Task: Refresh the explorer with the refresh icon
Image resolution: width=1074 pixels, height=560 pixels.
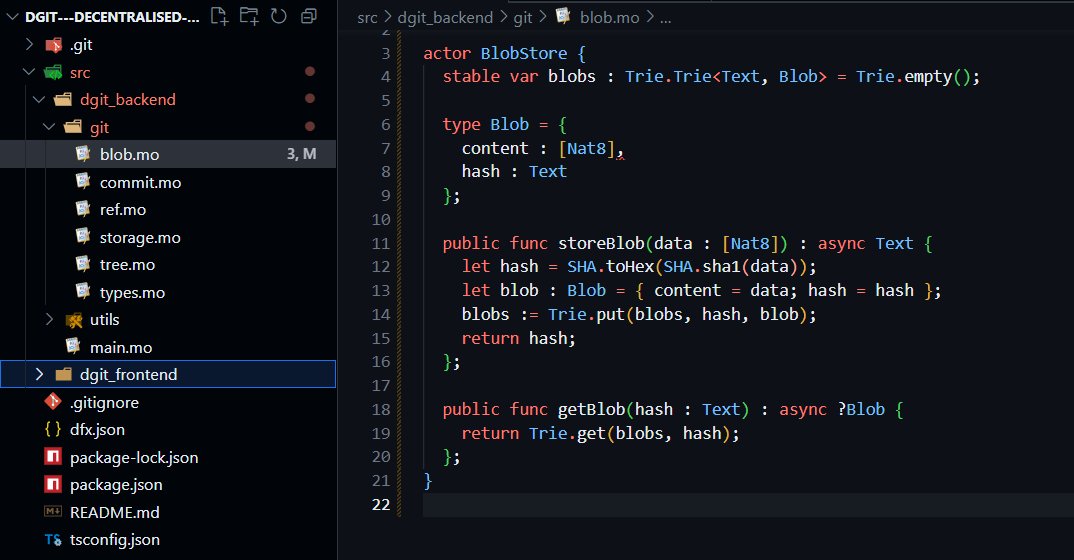Action: point(279,16)
